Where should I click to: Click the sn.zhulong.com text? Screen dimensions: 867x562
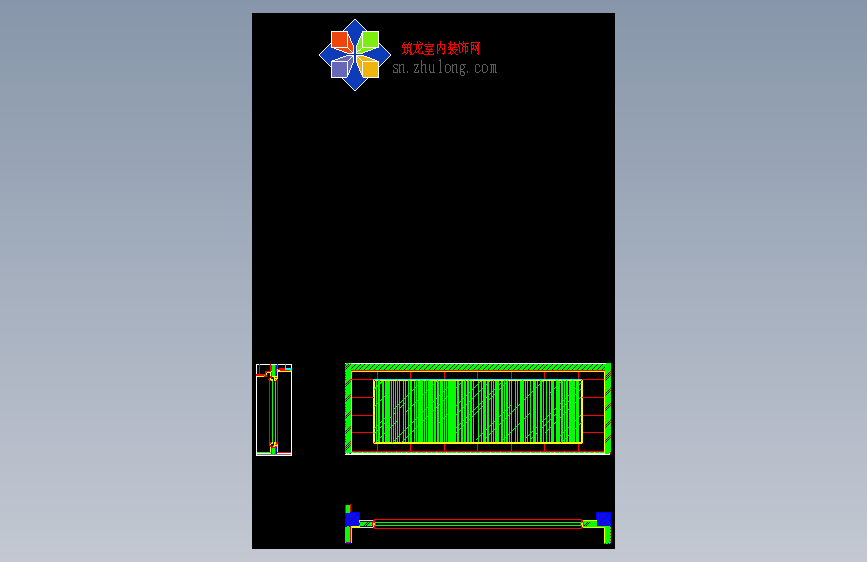click(445, 68)
